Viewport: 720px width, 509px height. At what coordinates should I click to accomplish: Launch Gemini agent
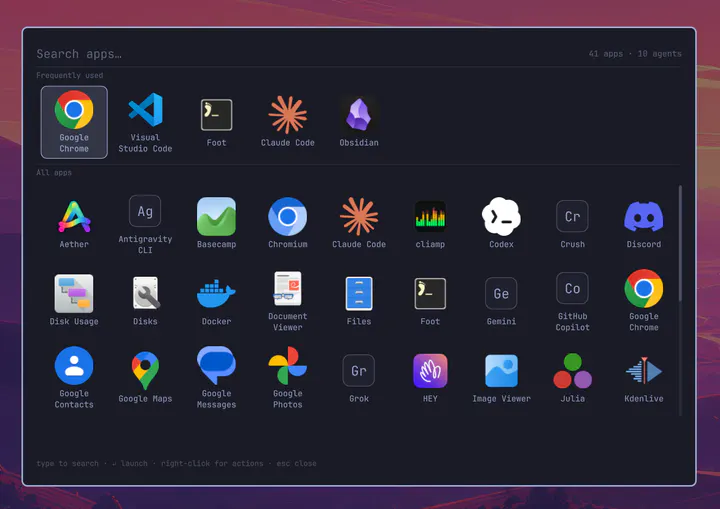(x=501, y=301)
